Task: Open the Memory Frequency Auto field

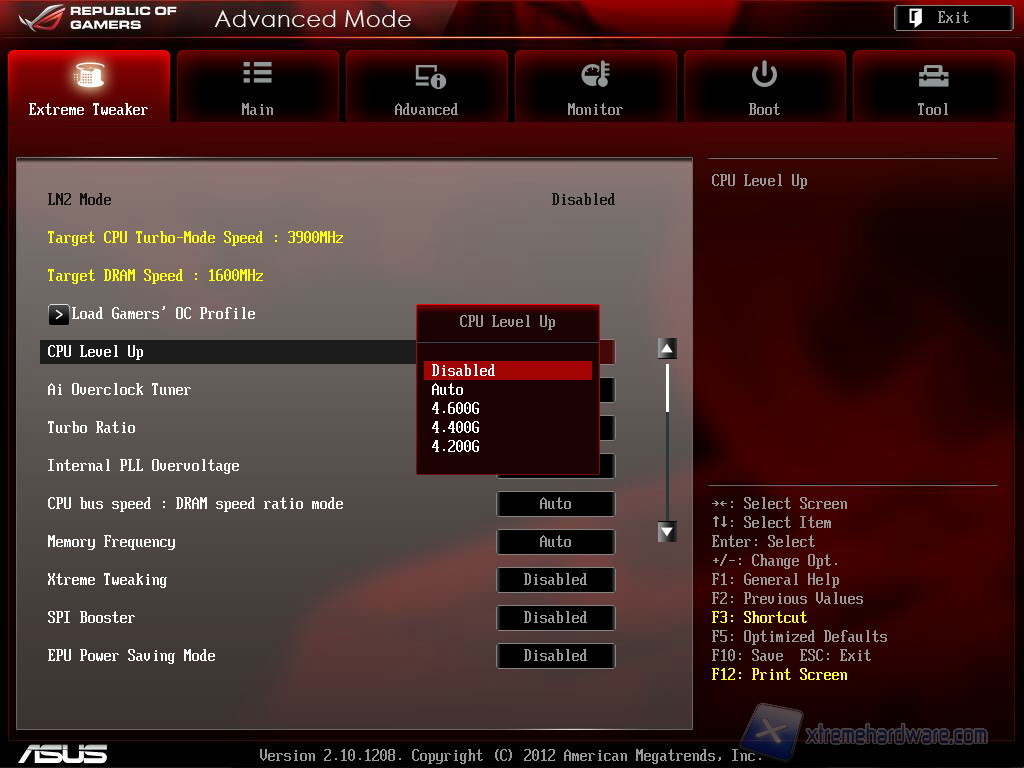Action: point(555,542)
